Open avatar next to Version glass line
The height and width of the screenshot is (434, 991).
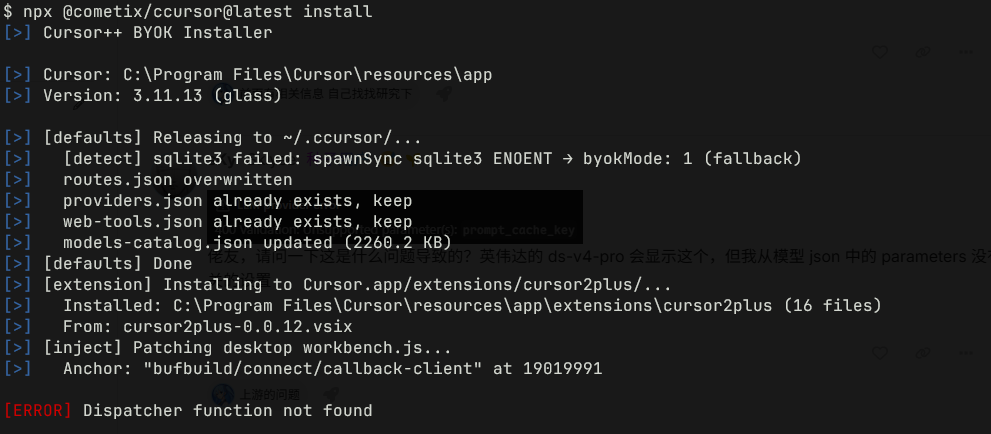(222, 95)
